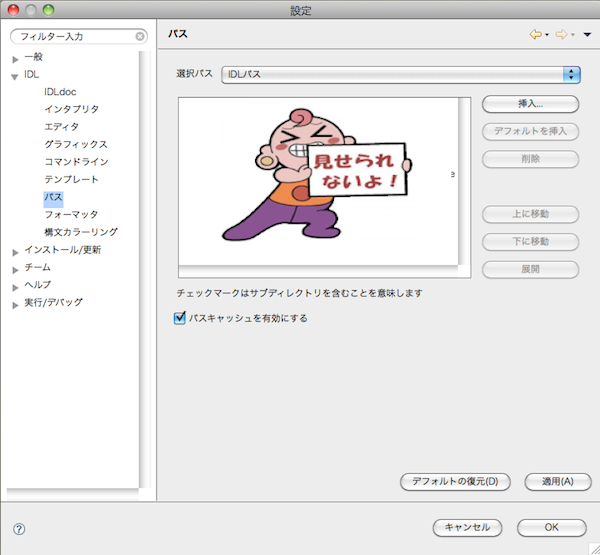Click the 削除 button
Image resolution: width=600 pixels, height=555 pixels.
(530, 159)
